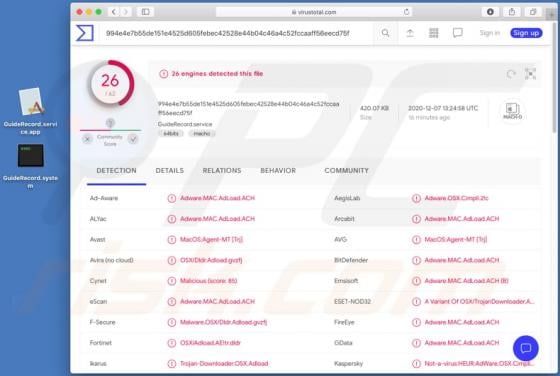
Task: Click the FireEye engine name
Action: coord(344,322)
